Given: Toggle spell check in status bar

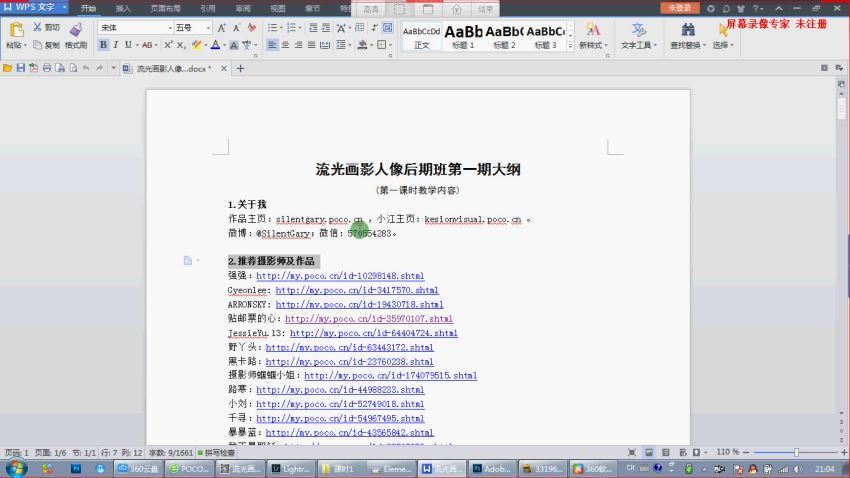Looking at the screenshot, I should [222, 453].
